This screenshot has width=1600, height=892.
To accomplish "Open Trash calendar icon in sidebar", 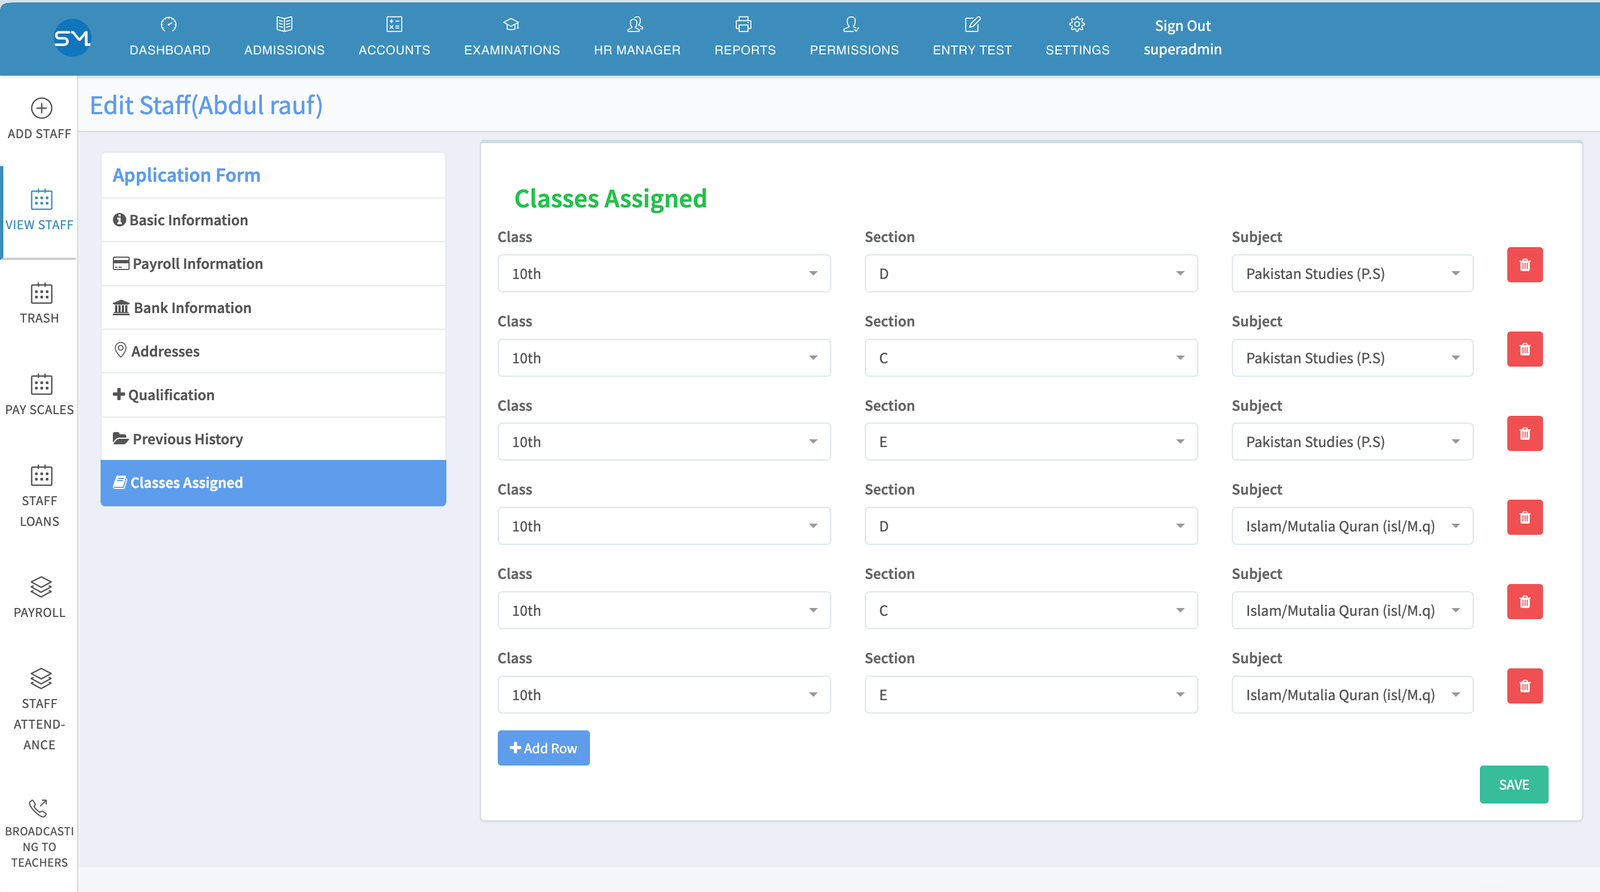I will (x=41, y=293).
